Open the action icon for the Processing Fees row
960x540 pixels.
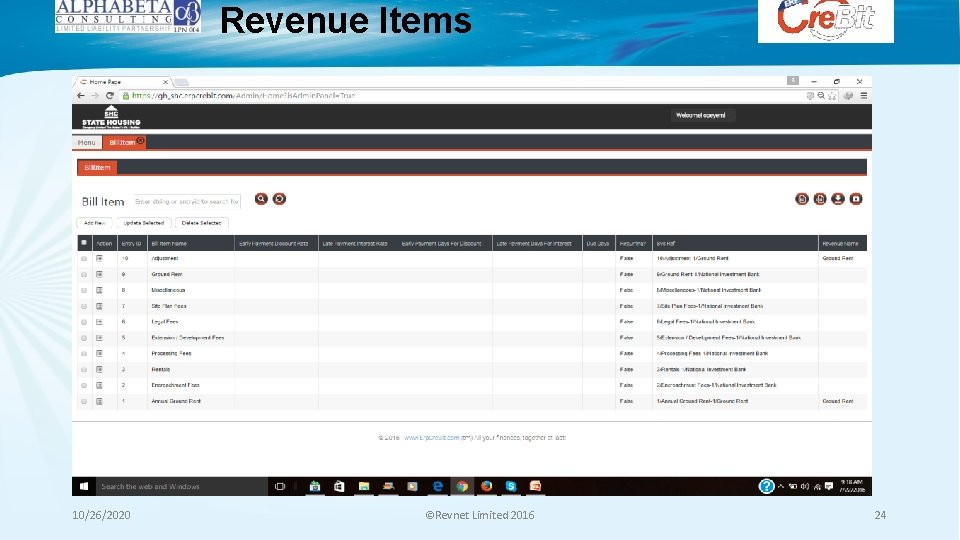coord(99,353)
